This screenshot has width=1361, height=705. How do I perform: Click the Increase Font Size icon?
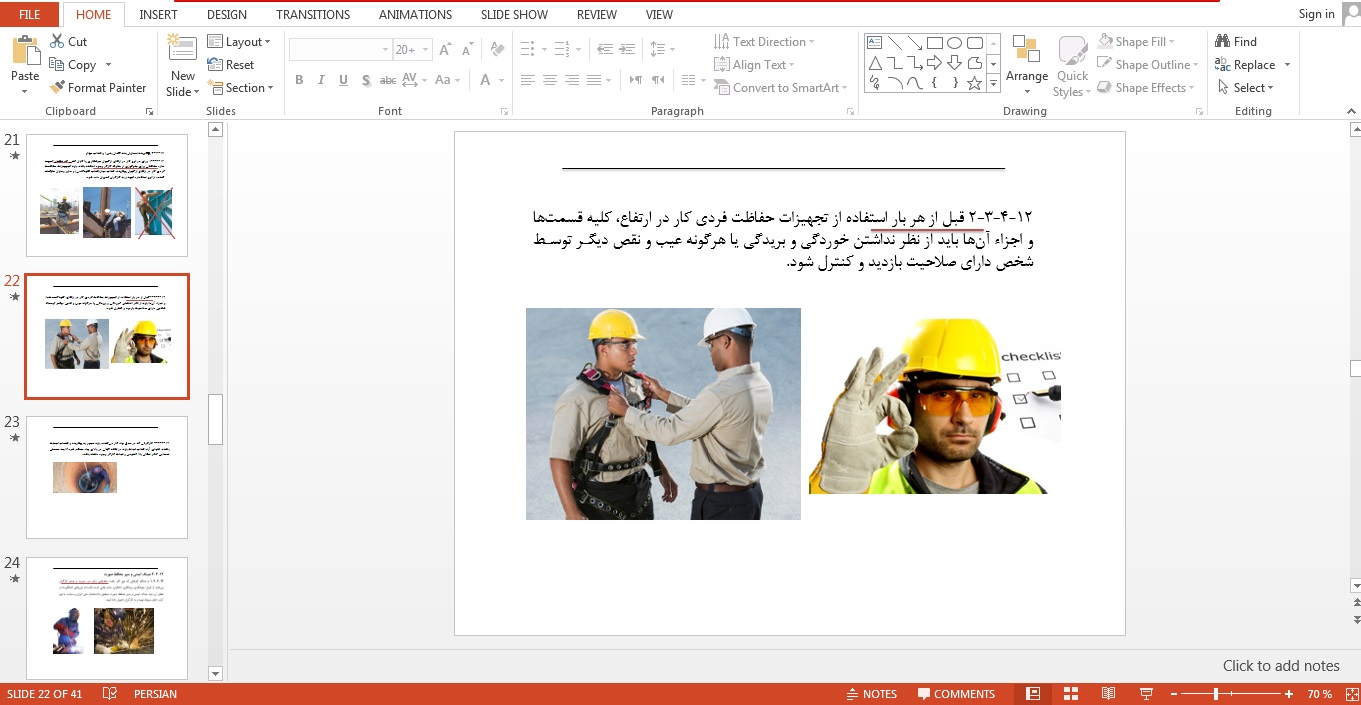[x=445, y=49]
